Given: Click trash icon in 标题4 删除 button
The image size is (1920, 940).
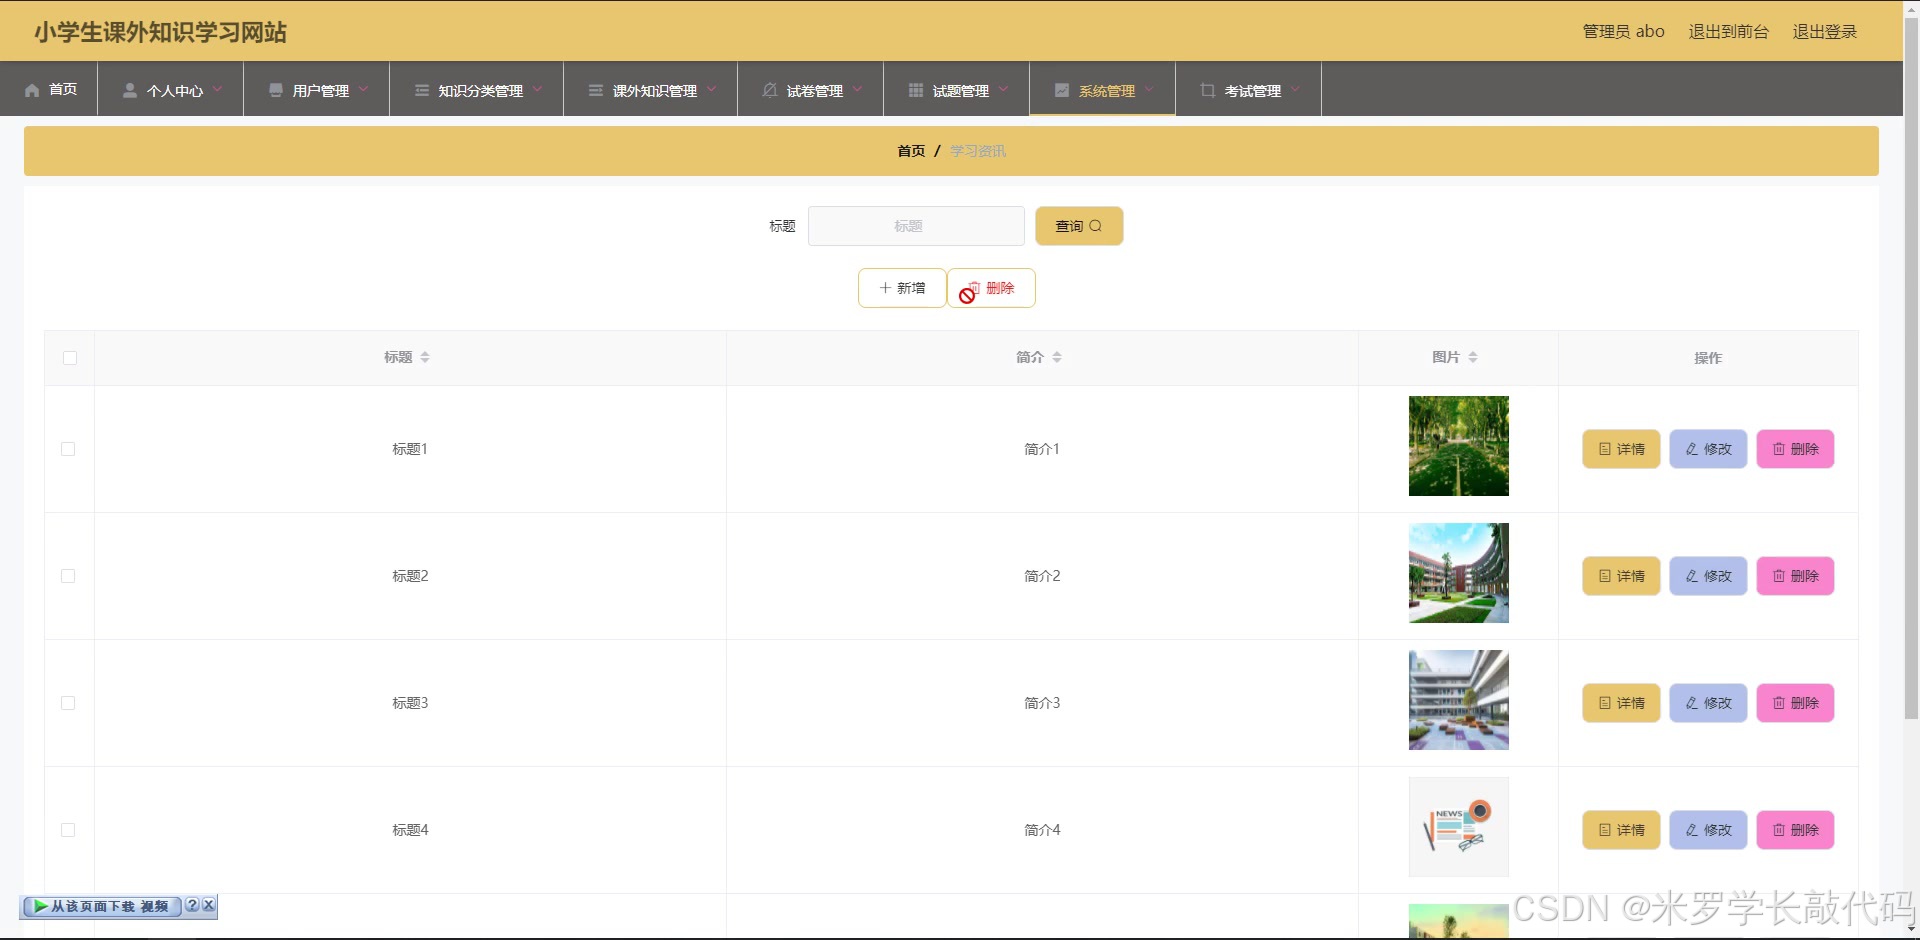Looking at the screenshot, I should click(x=1779, y=830).
